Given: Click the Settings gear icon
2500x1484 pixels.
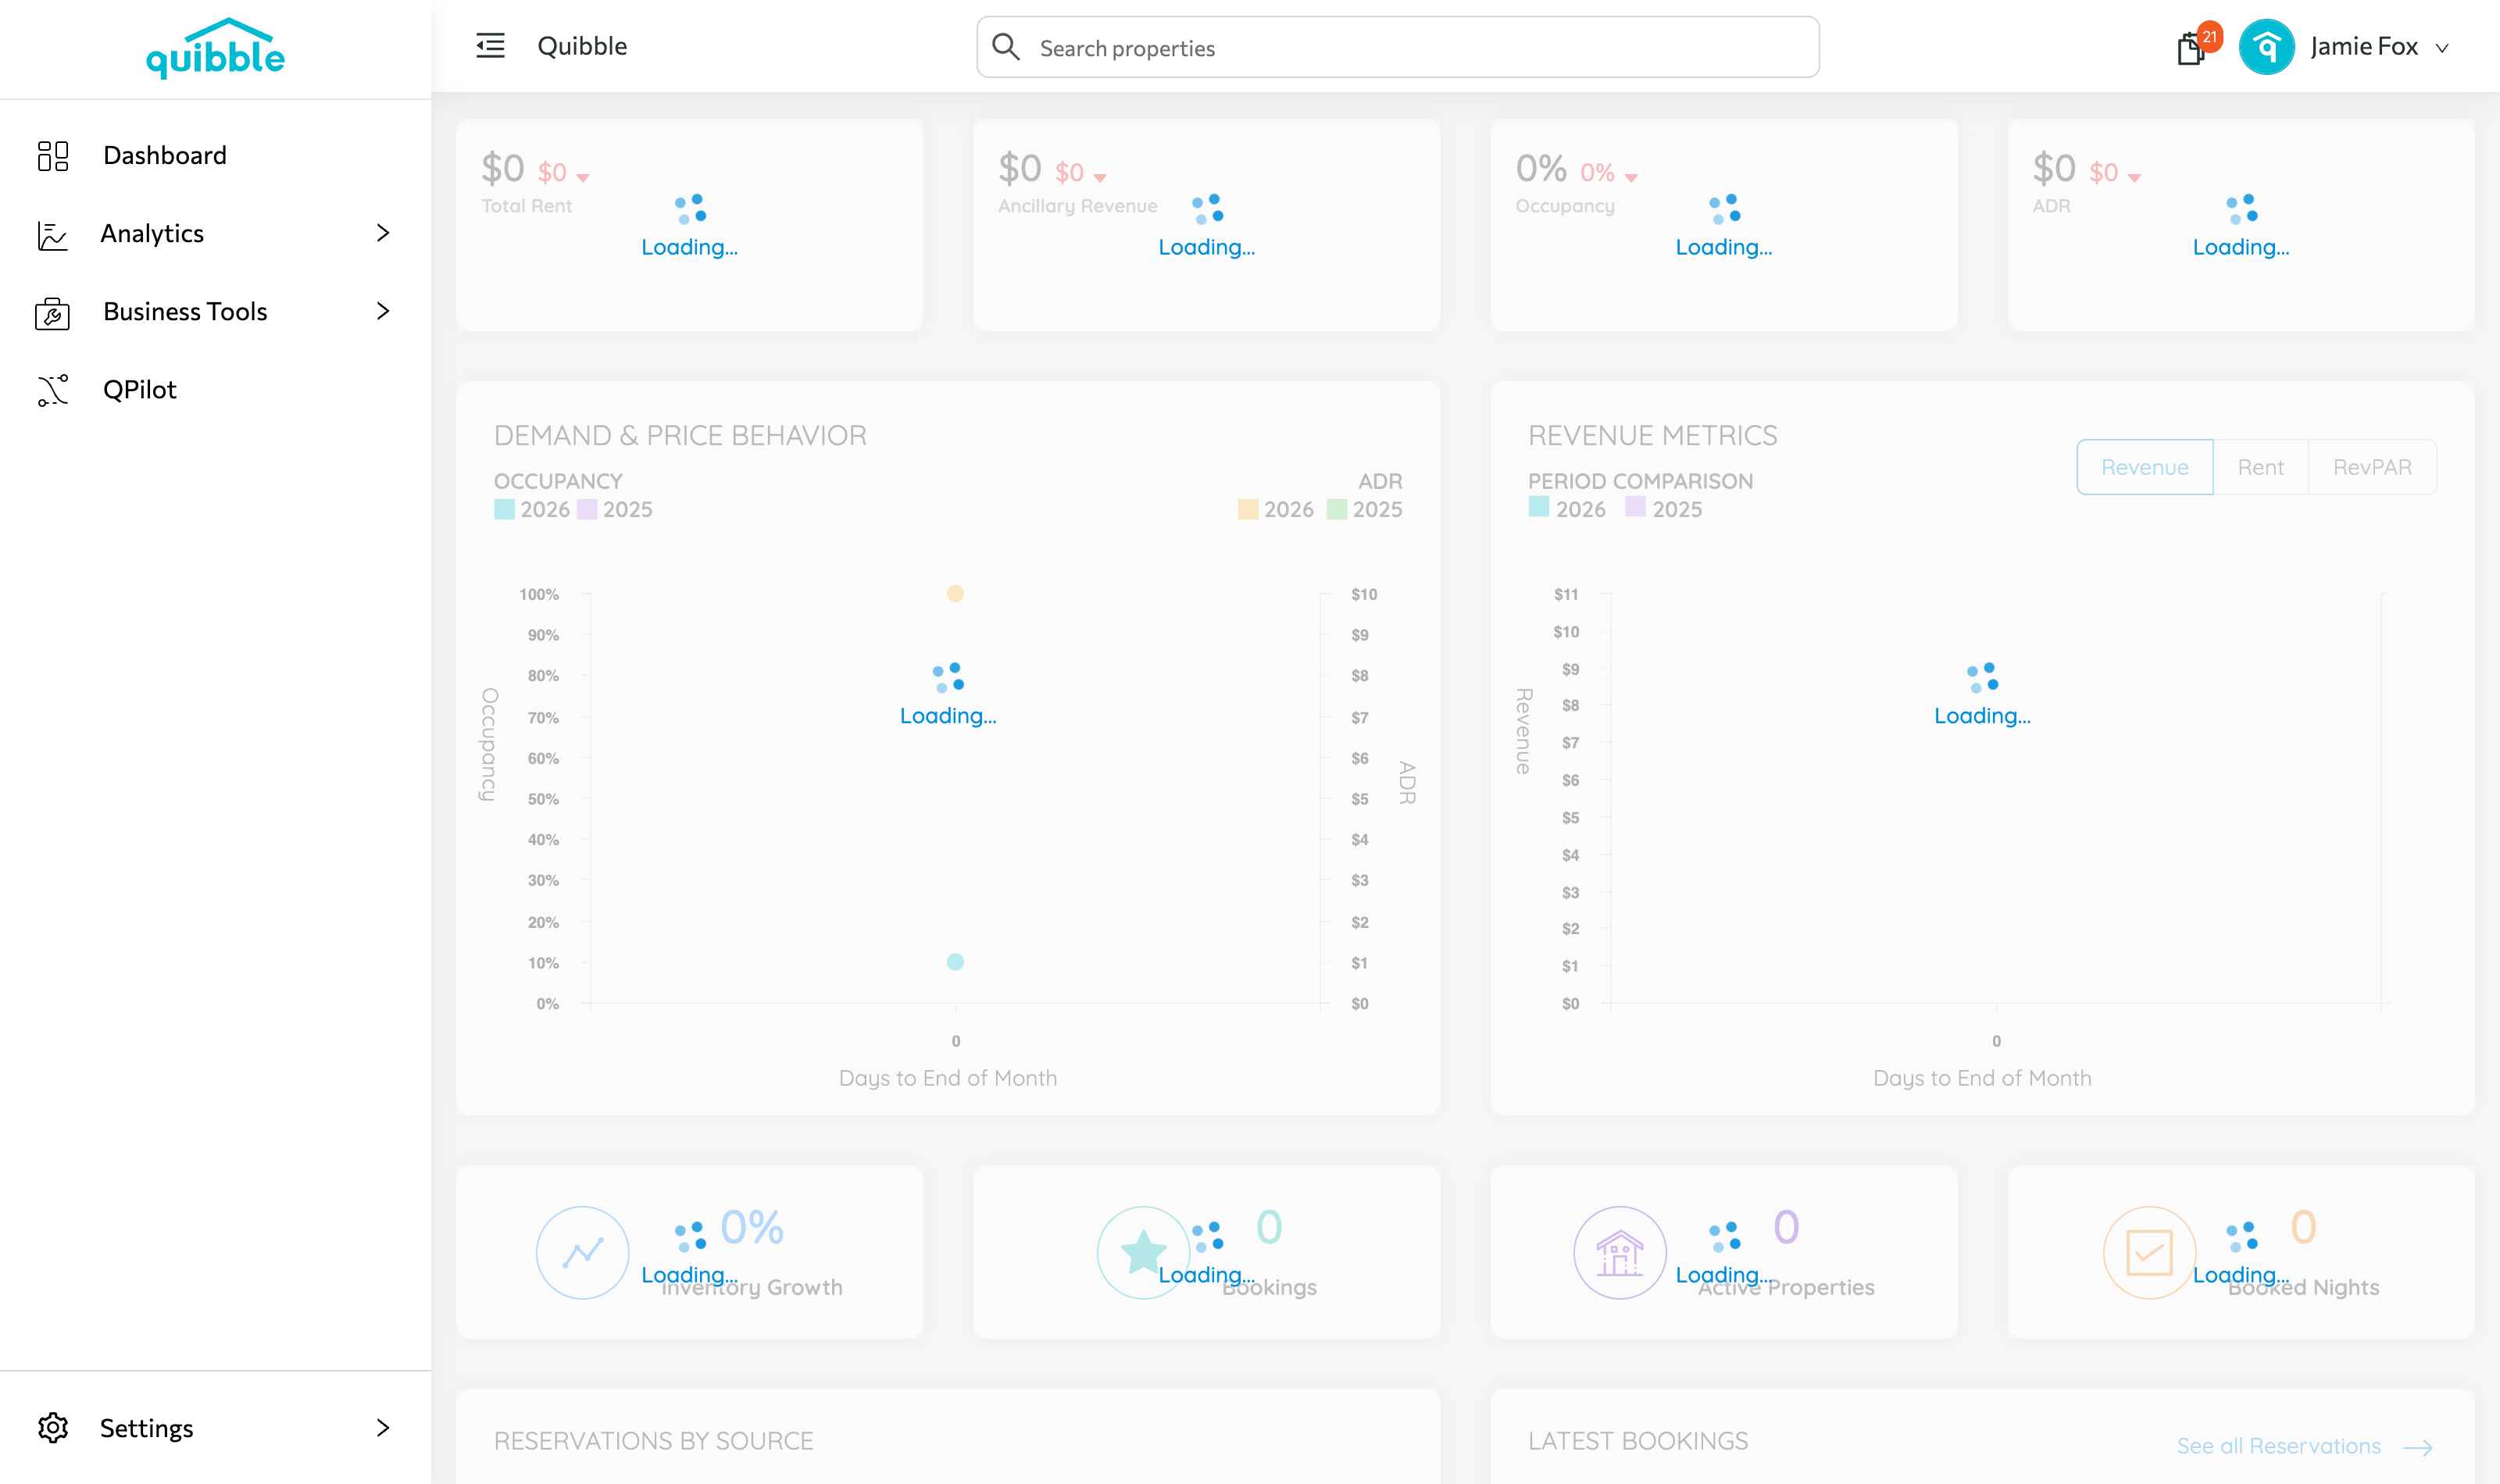Looking at the screenshot, I should coord(53,1428).
